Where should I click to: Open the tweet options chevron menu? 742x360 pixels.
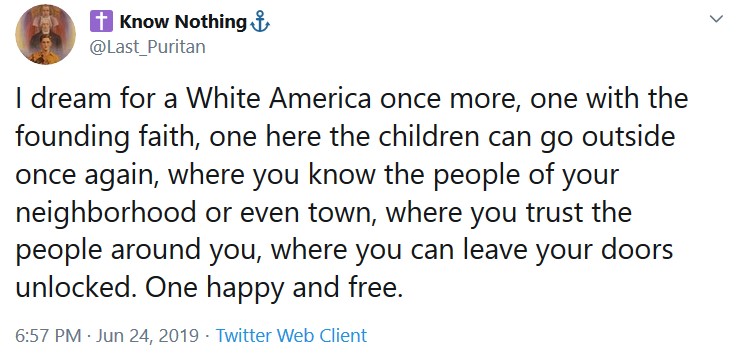tap(716, 19)
